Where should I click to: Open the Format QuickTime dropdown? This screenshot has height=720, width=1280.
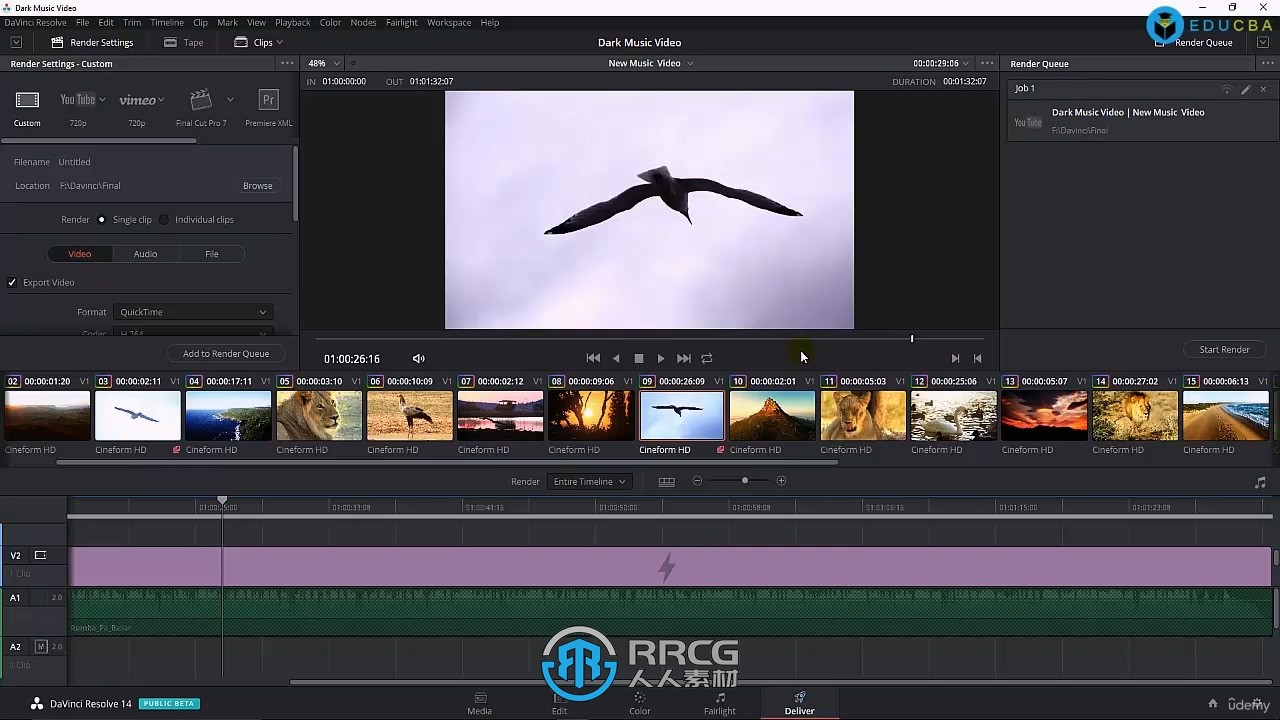click(192, 312)
